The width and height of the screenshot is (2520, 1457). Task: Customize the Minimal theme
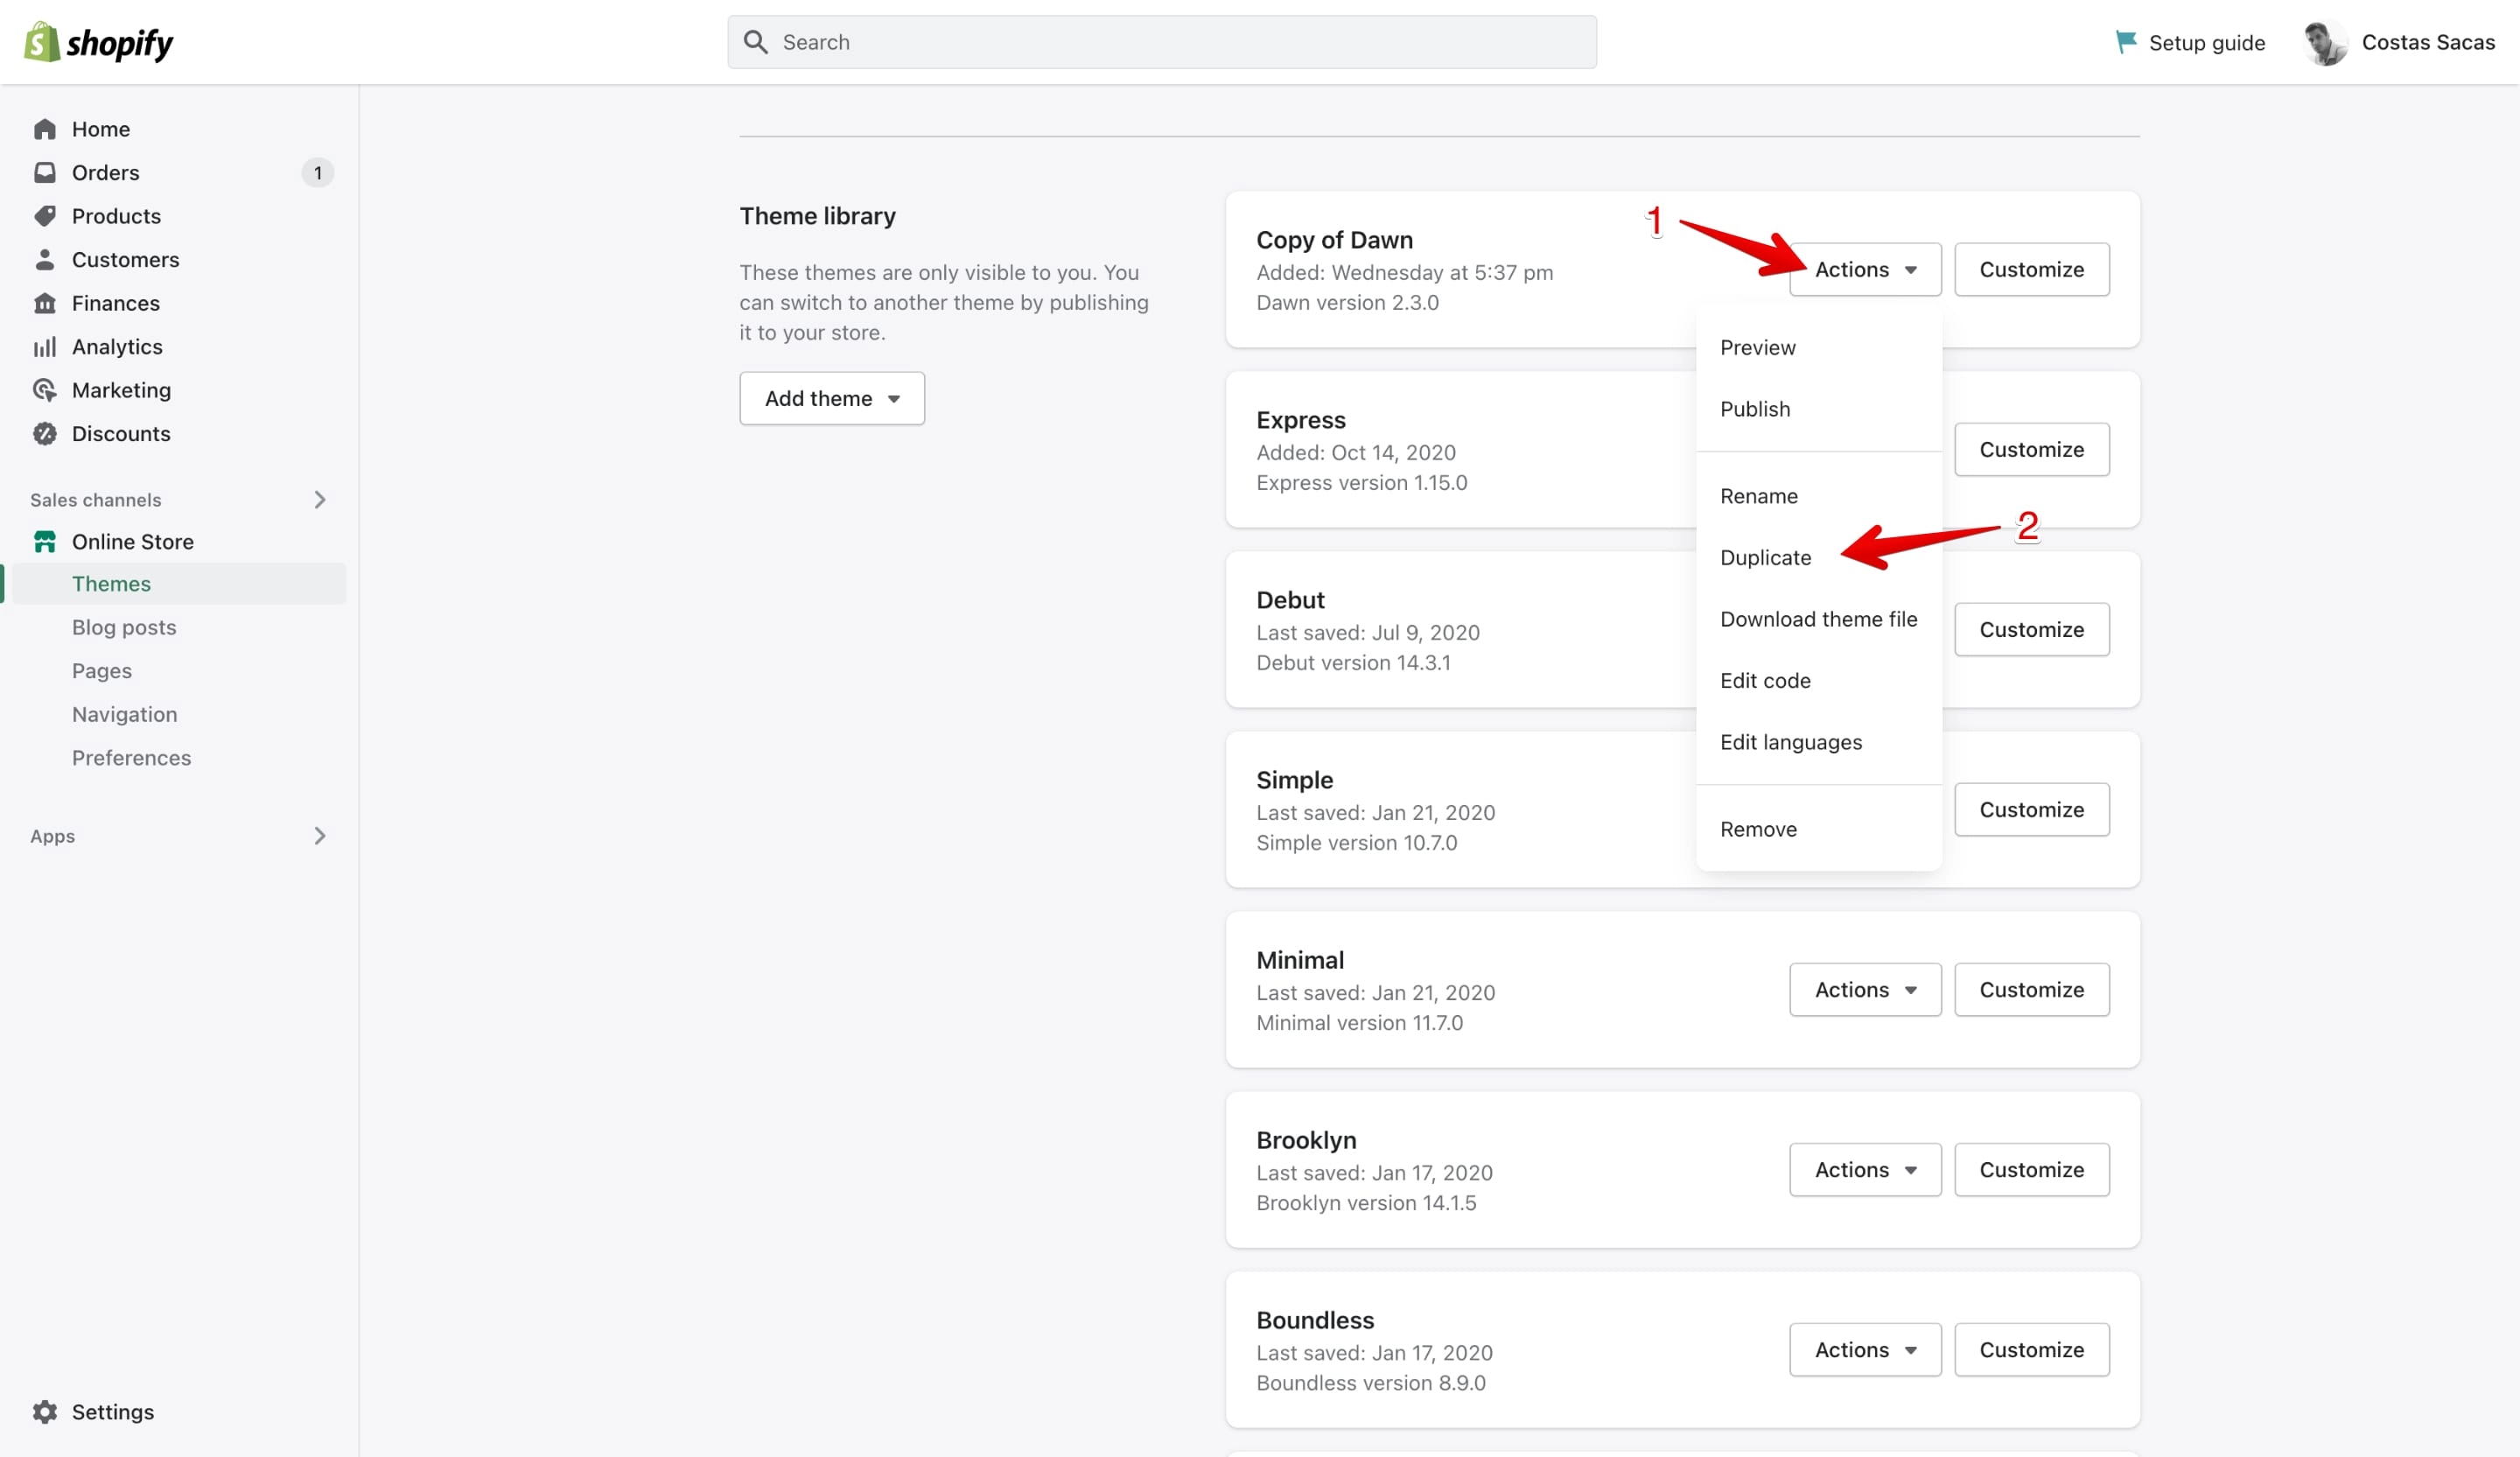click(2031, 989)
